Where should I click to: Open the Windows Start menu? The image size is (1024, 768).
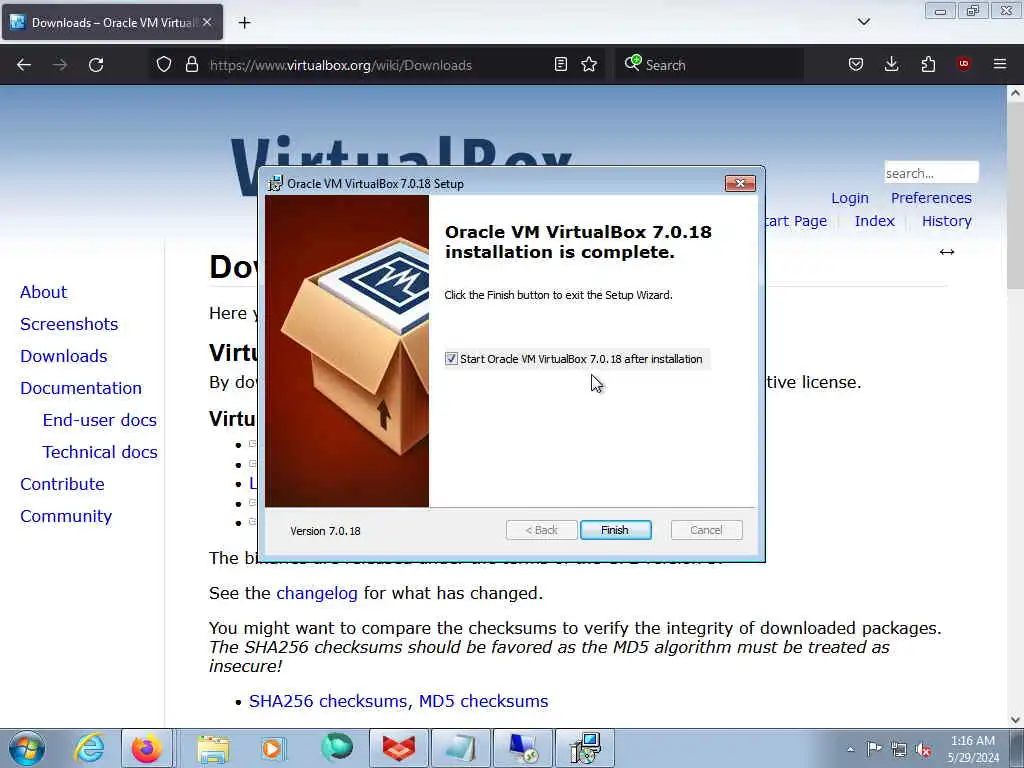pyautogui.click(x=27, y=748)
